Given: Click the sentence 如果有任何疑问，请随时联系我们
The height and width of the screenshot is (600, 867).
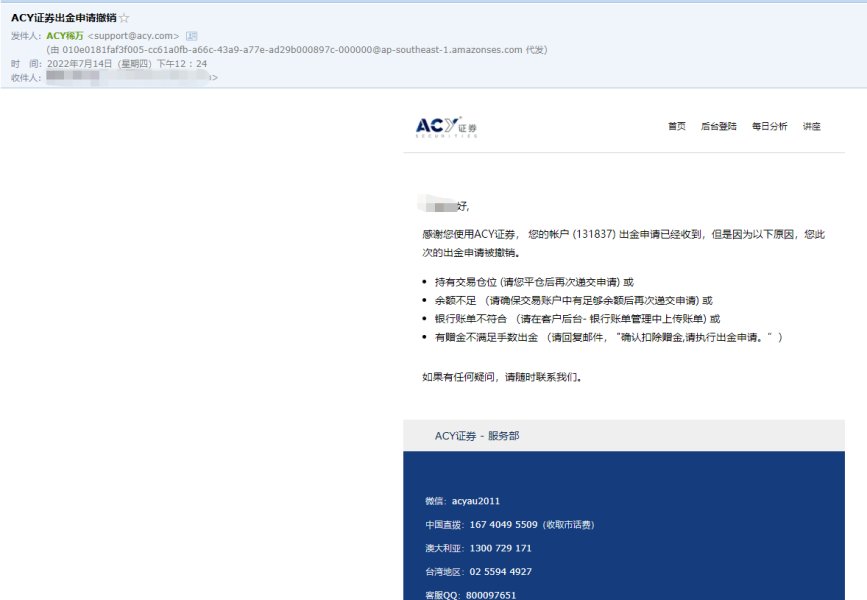Looking at the screenshot, I should click(x=502, y=377).
